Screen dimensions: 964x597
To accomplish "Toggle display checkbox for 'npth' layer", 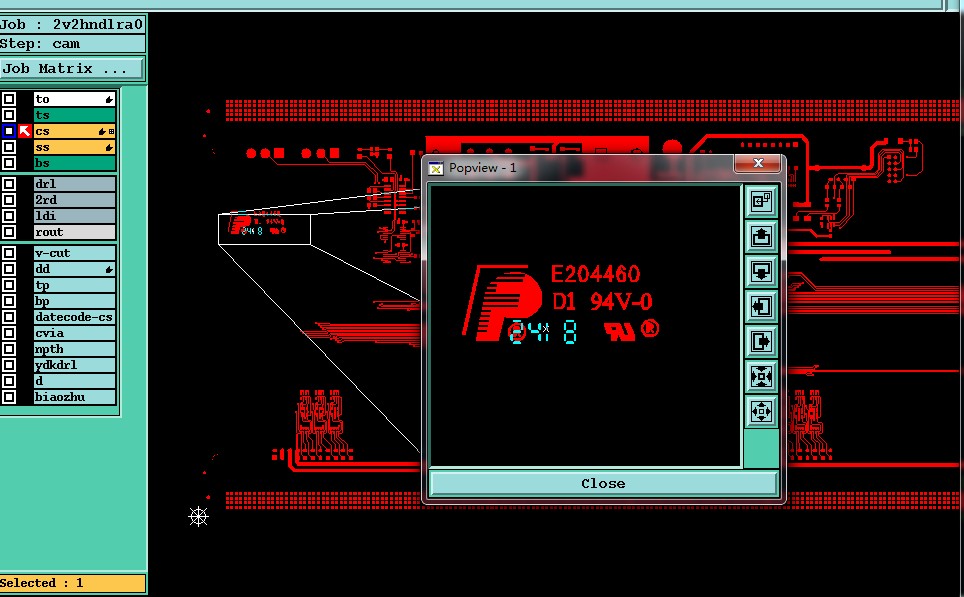I will click(x=9, y=349).
